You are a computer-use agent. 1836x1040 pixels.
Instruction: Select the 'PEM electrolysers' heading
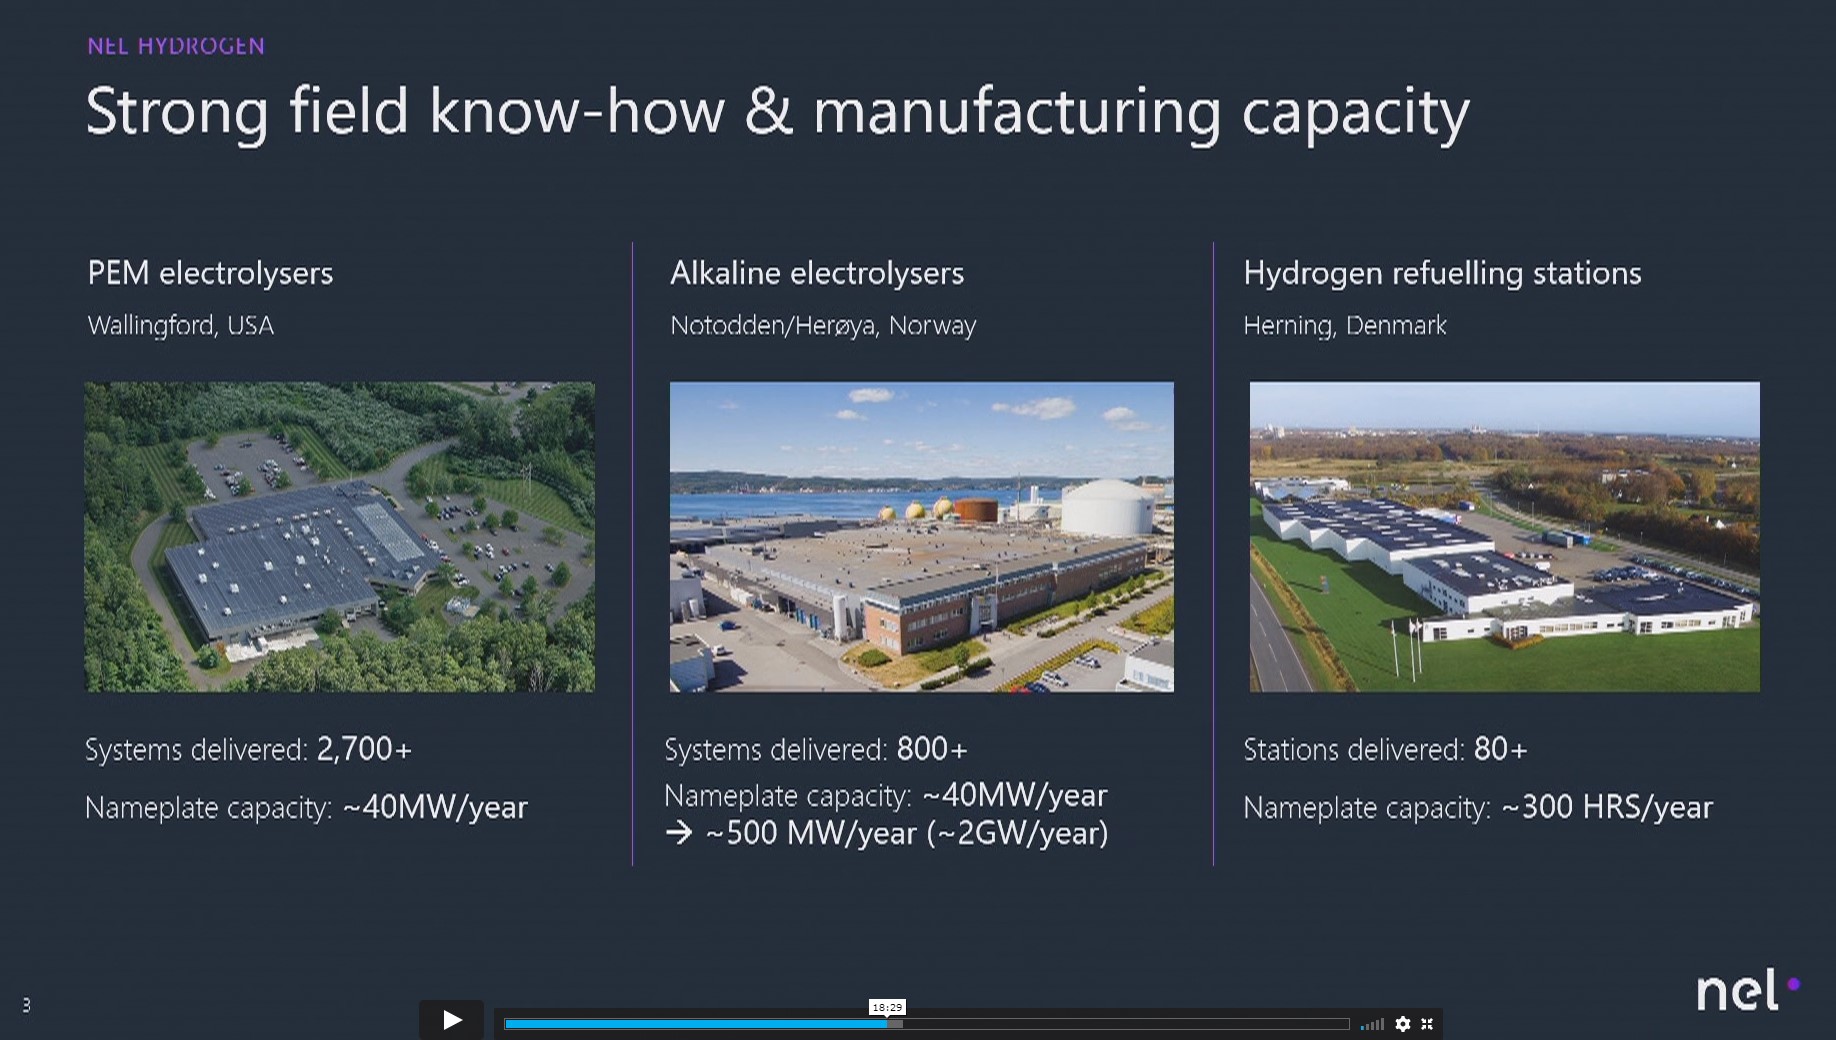click(x=210, y=273)
